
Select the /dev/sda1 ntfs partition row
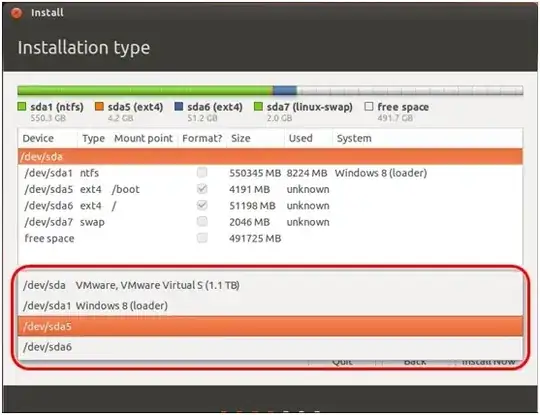pos(270,173)
